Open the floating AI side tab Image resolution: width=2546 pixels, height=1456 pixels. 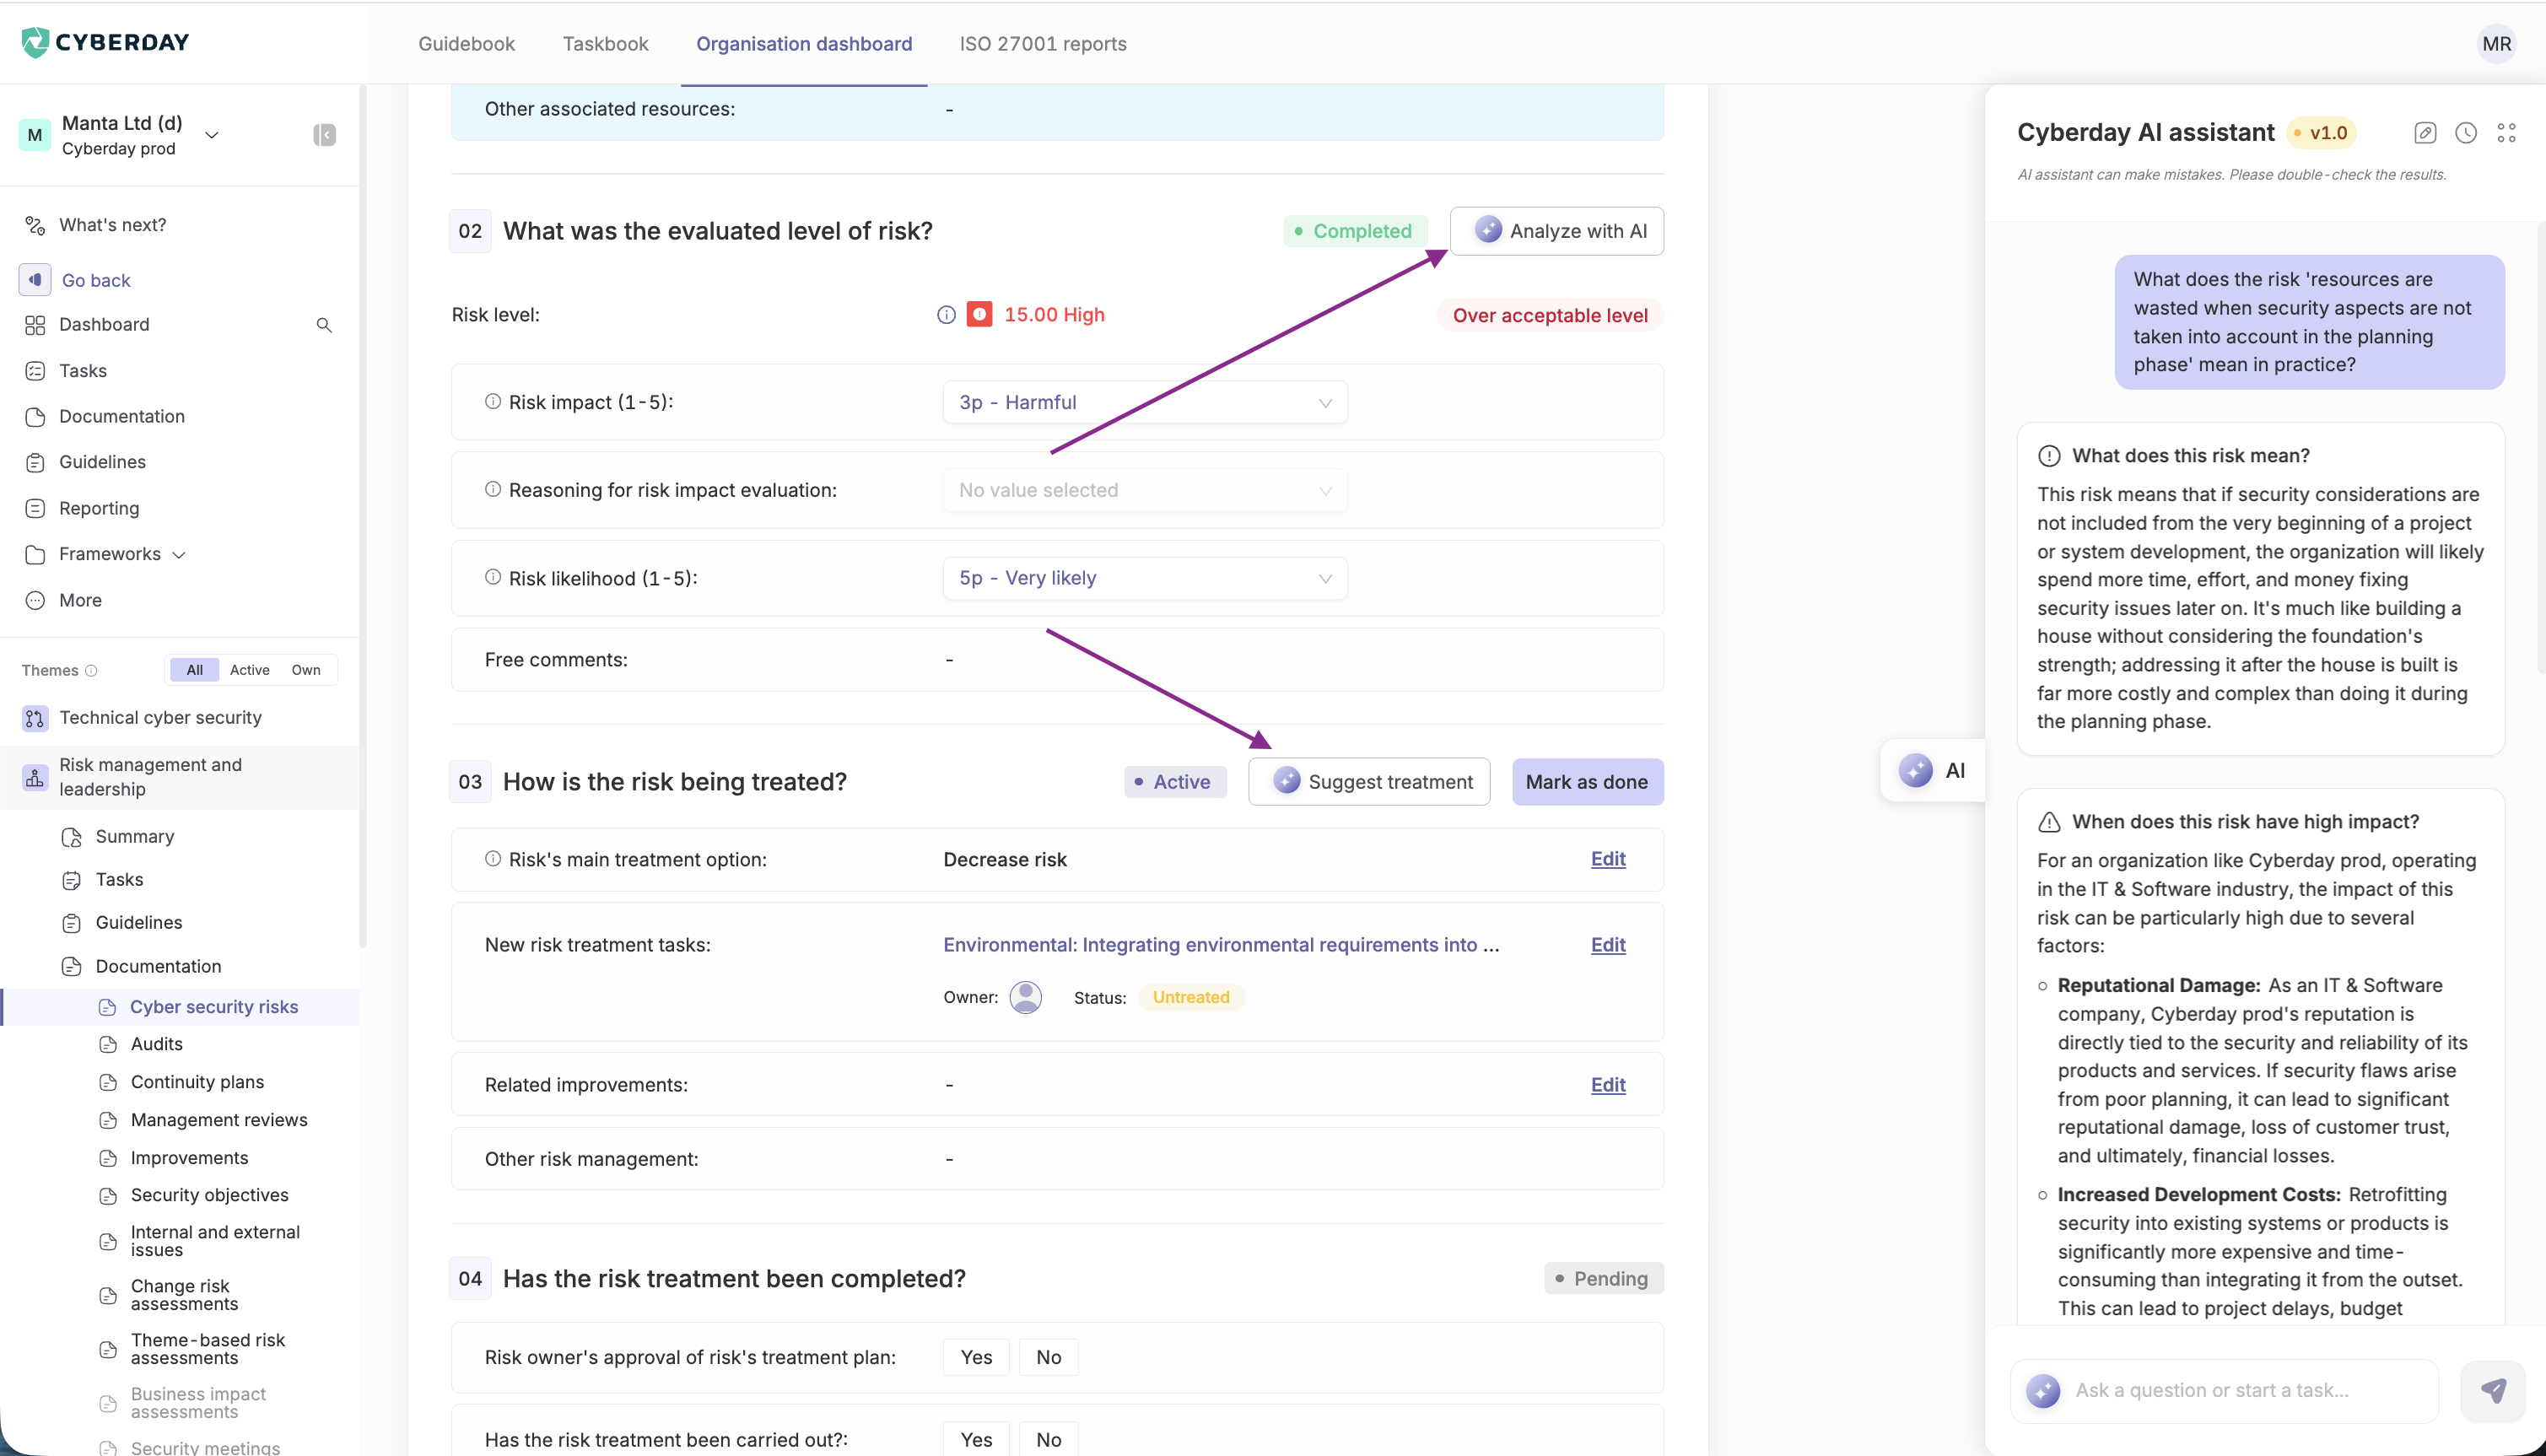coord(1933,770)
